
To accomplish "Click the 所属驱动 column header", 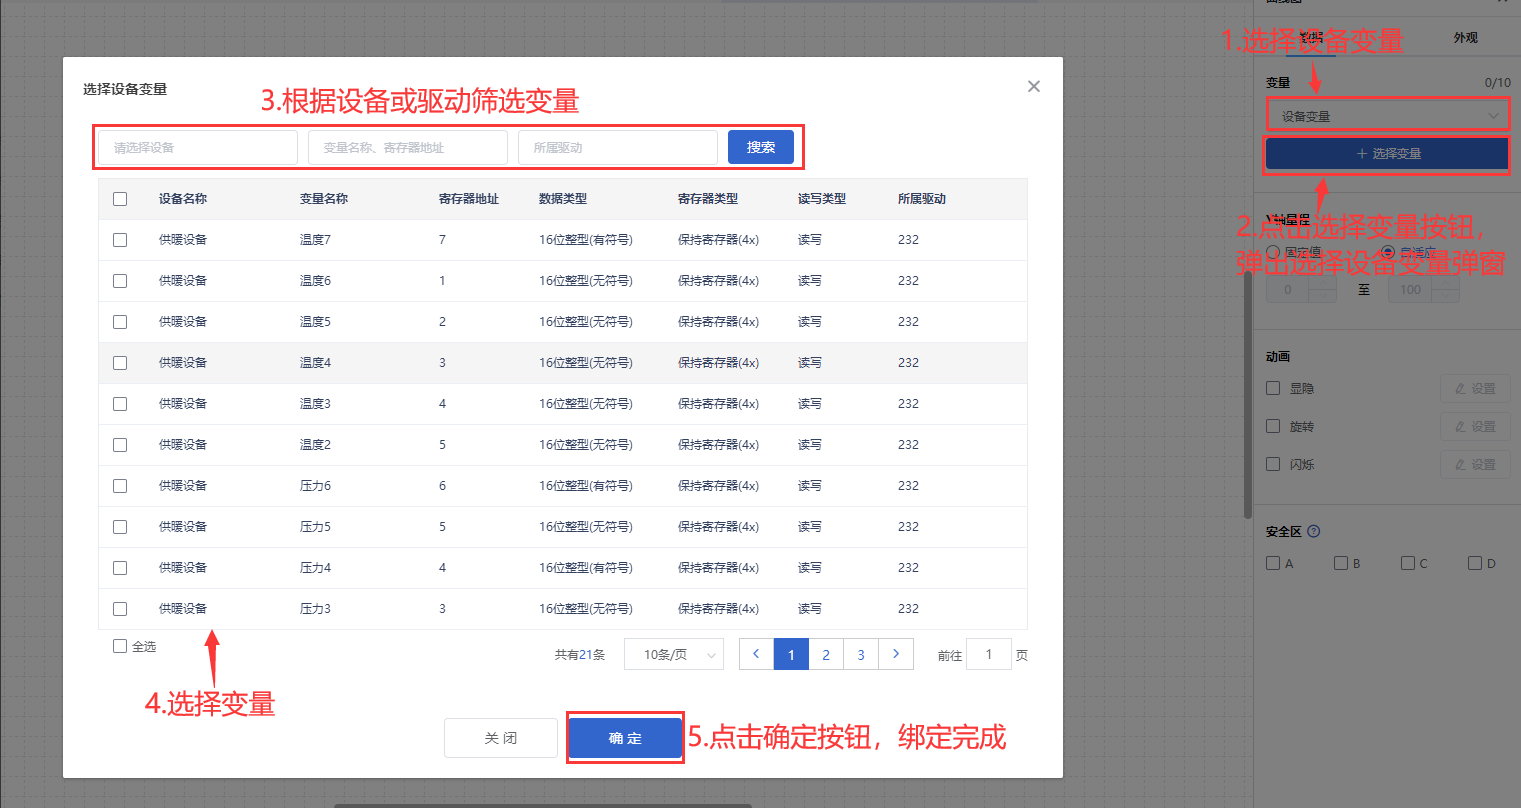I will 922,199.
